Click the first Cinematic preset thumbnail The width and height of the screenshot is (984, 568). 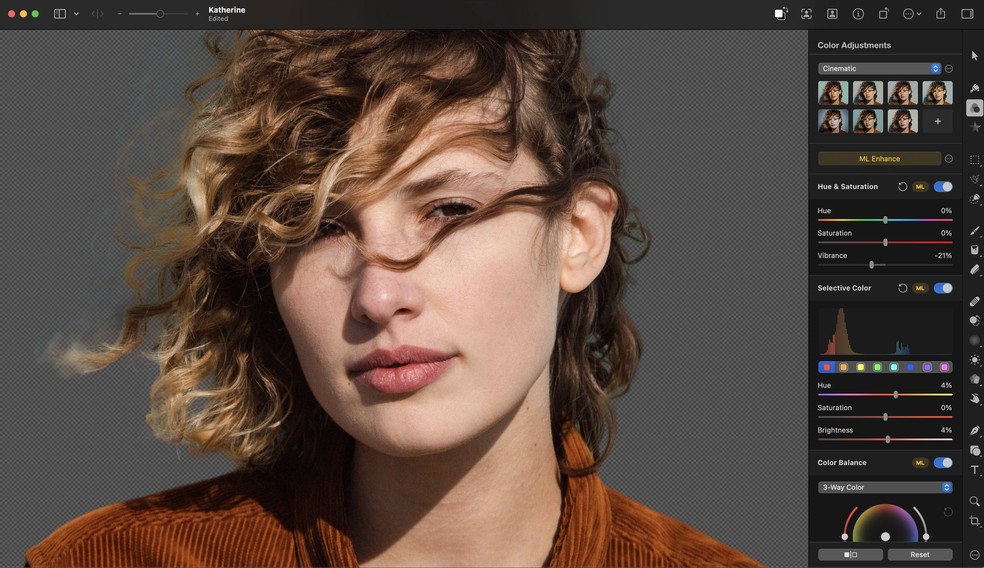click(833, 93)
